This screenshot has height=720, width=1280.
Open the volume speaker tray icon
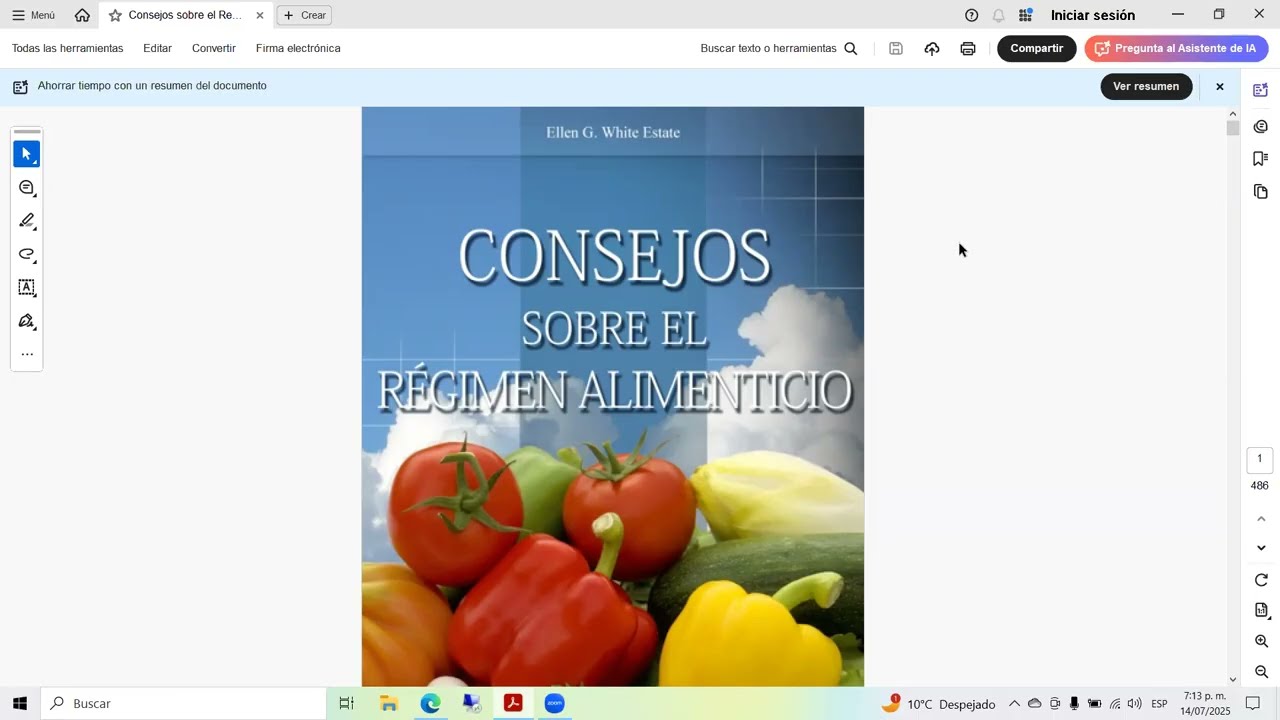point(1134,704)
